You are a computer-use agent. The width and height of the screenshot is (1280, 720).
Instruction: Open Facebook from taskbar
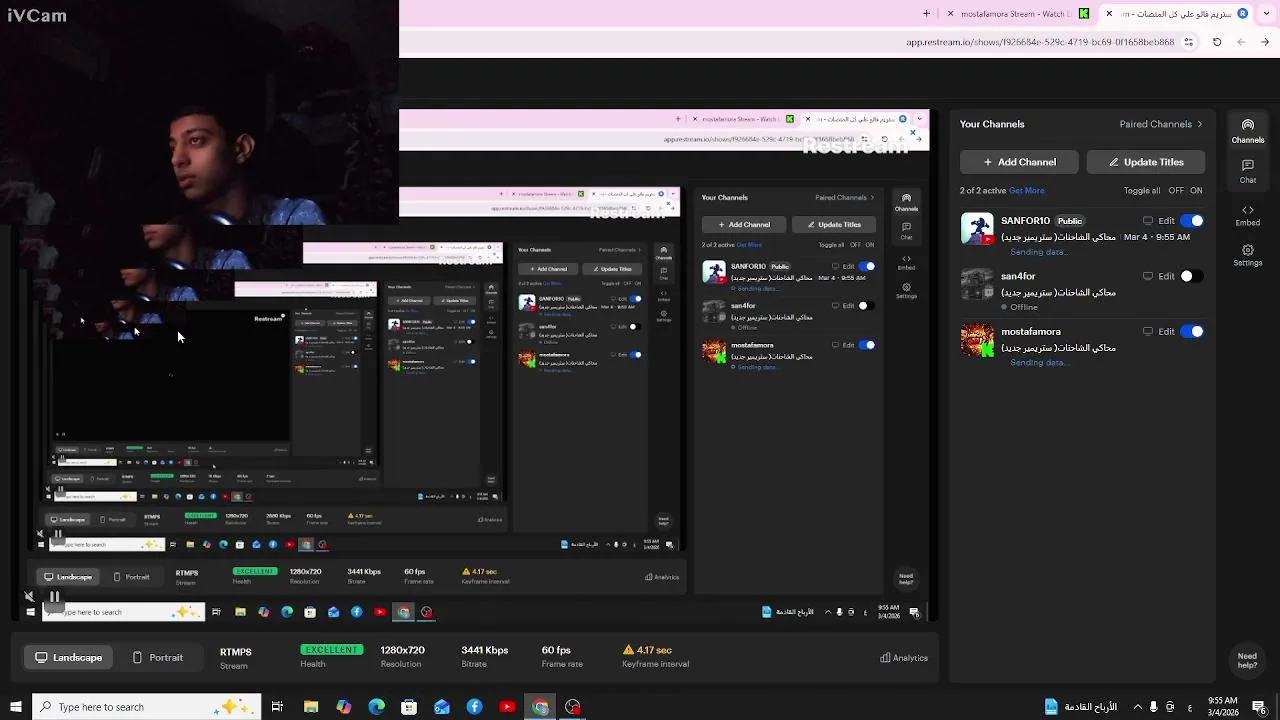click(474, 707)
